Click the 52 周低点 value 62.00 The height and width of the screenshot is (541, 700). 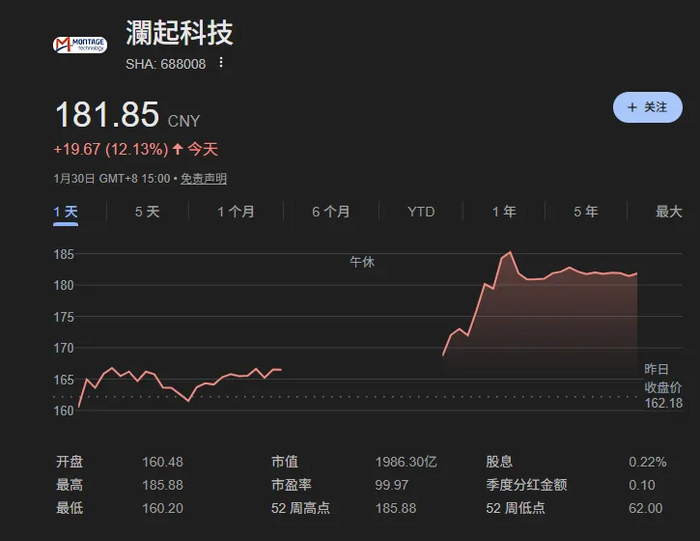point(646,508)
